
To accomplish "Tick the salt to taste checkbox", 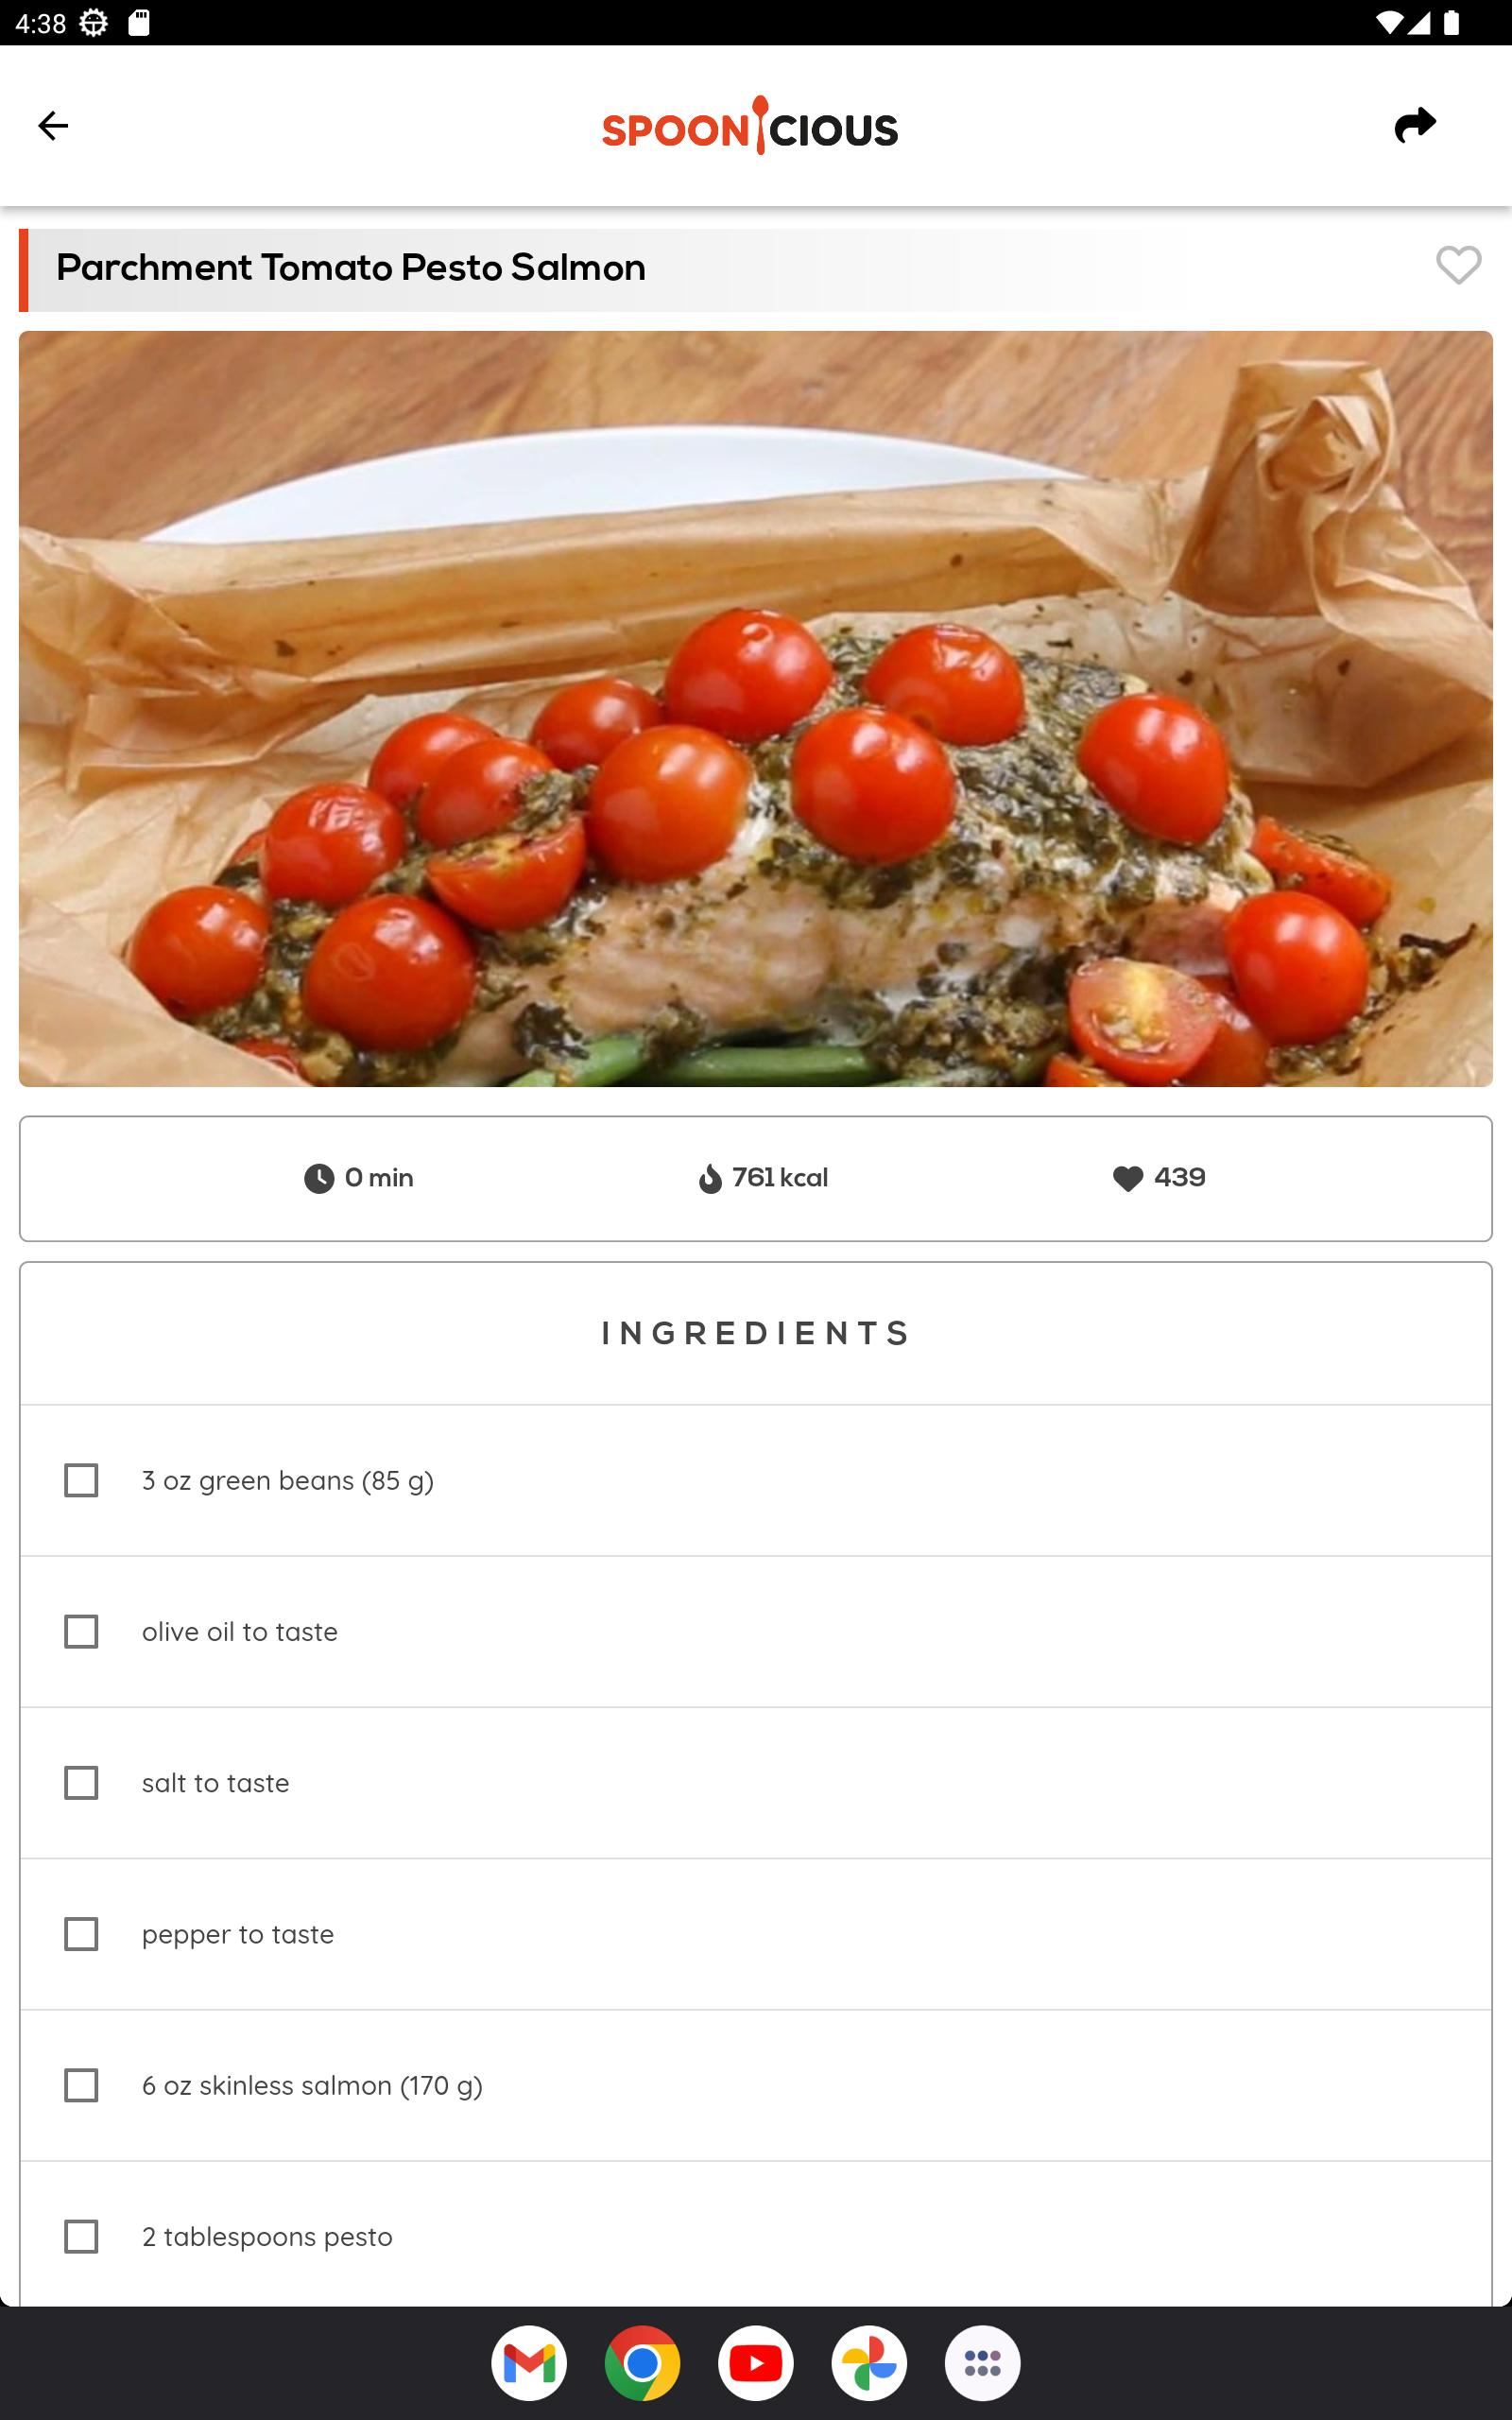I will (81, 1783).
